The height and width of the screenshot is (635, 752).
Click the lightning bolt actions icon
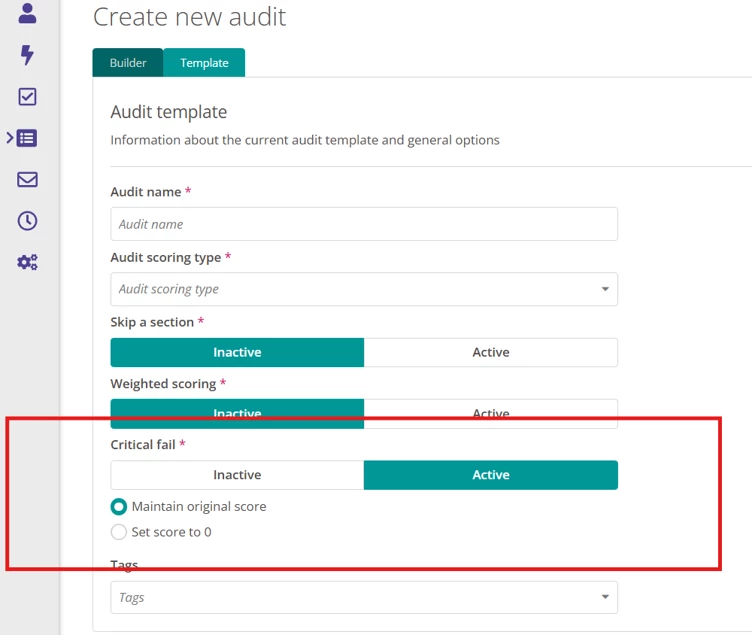[27, 55]
